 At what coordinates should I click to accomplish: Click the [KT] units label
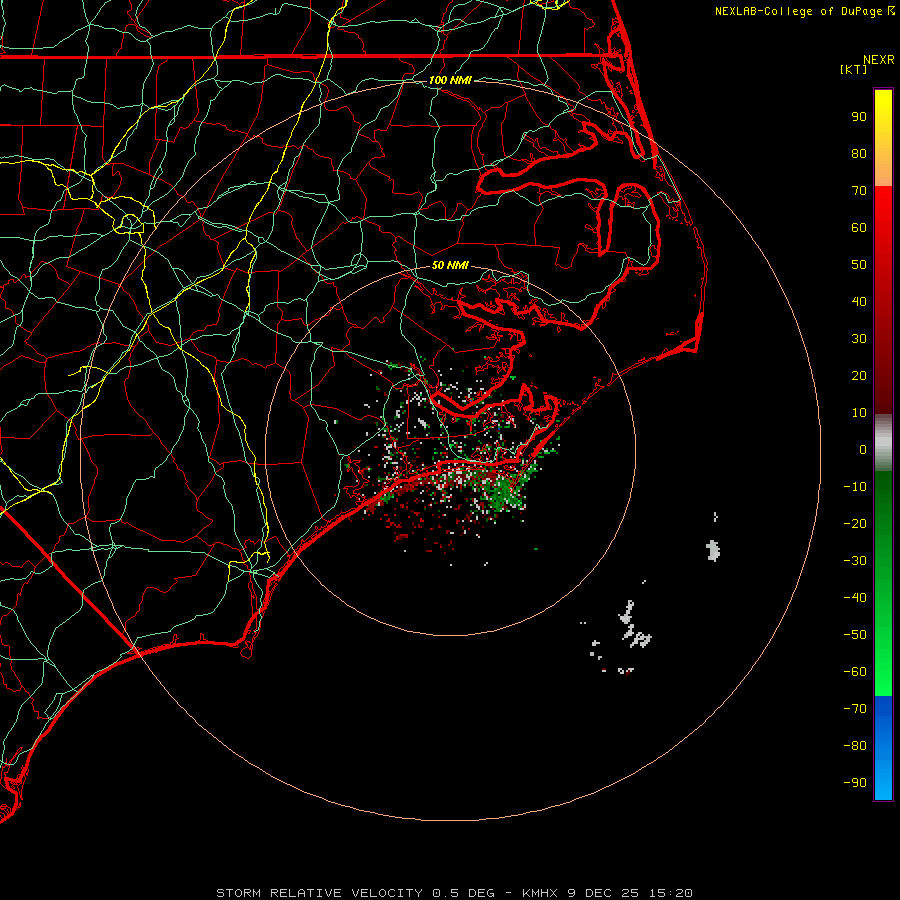point(855,70)
